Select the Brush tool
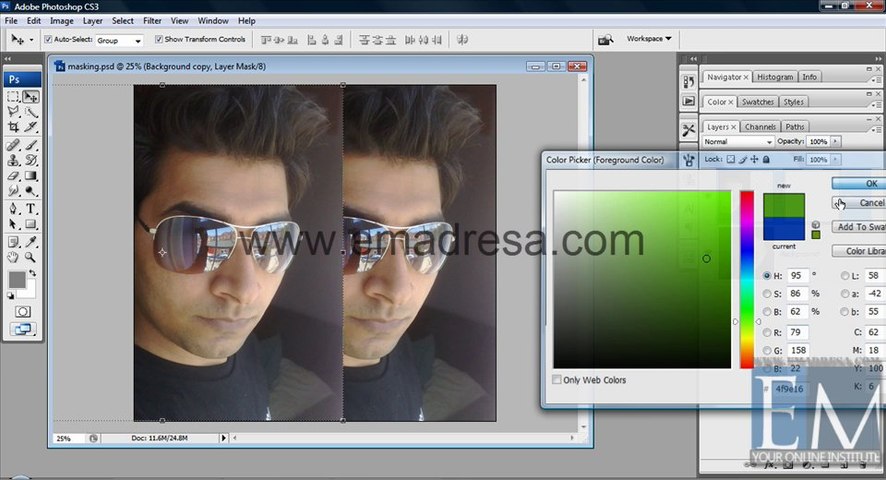The width and height of the screenshot is (886, 480). (31, 145)
